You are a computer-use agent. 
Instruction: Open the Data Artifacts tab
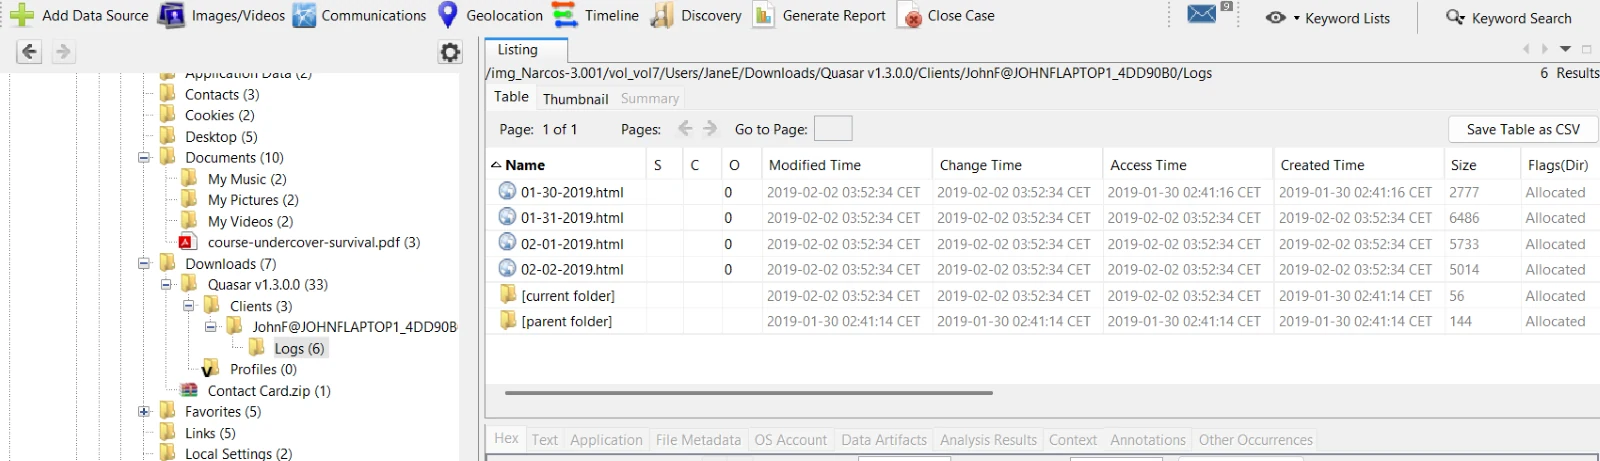click(884, 440)
